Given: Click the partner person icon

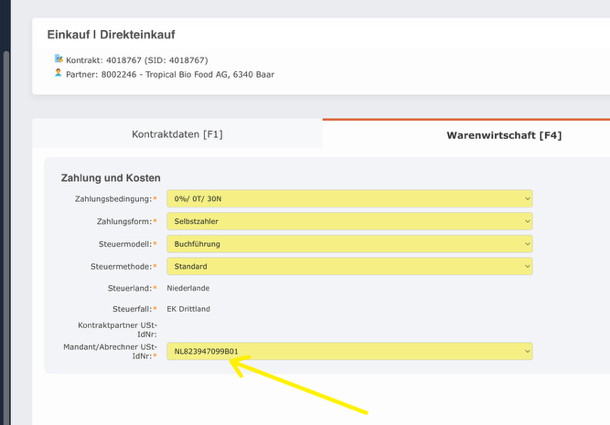Looking at the screenshot, I should [x=58, y=73].
